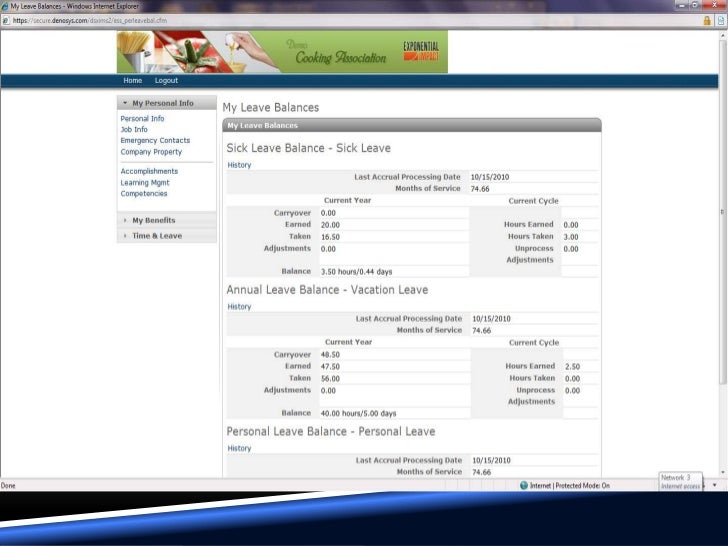View History for Annual Leave Balance

point(239,306)
